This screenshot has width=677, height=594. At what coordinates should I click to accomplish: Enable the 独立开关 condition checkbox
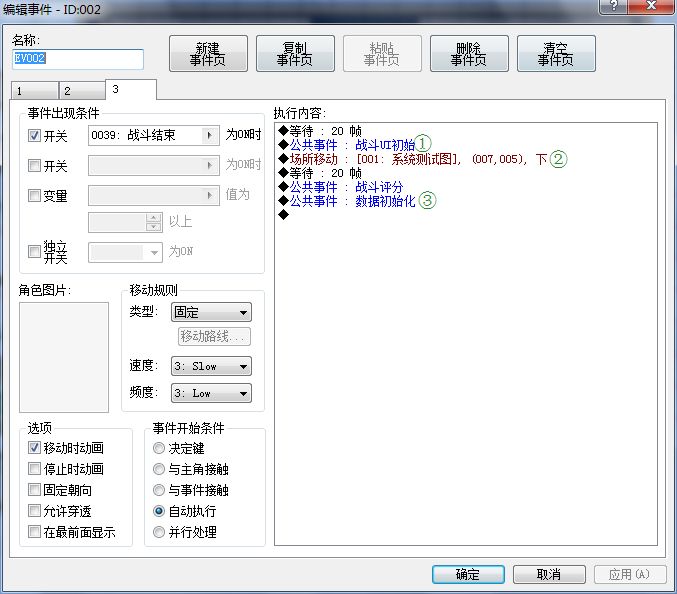35,251
